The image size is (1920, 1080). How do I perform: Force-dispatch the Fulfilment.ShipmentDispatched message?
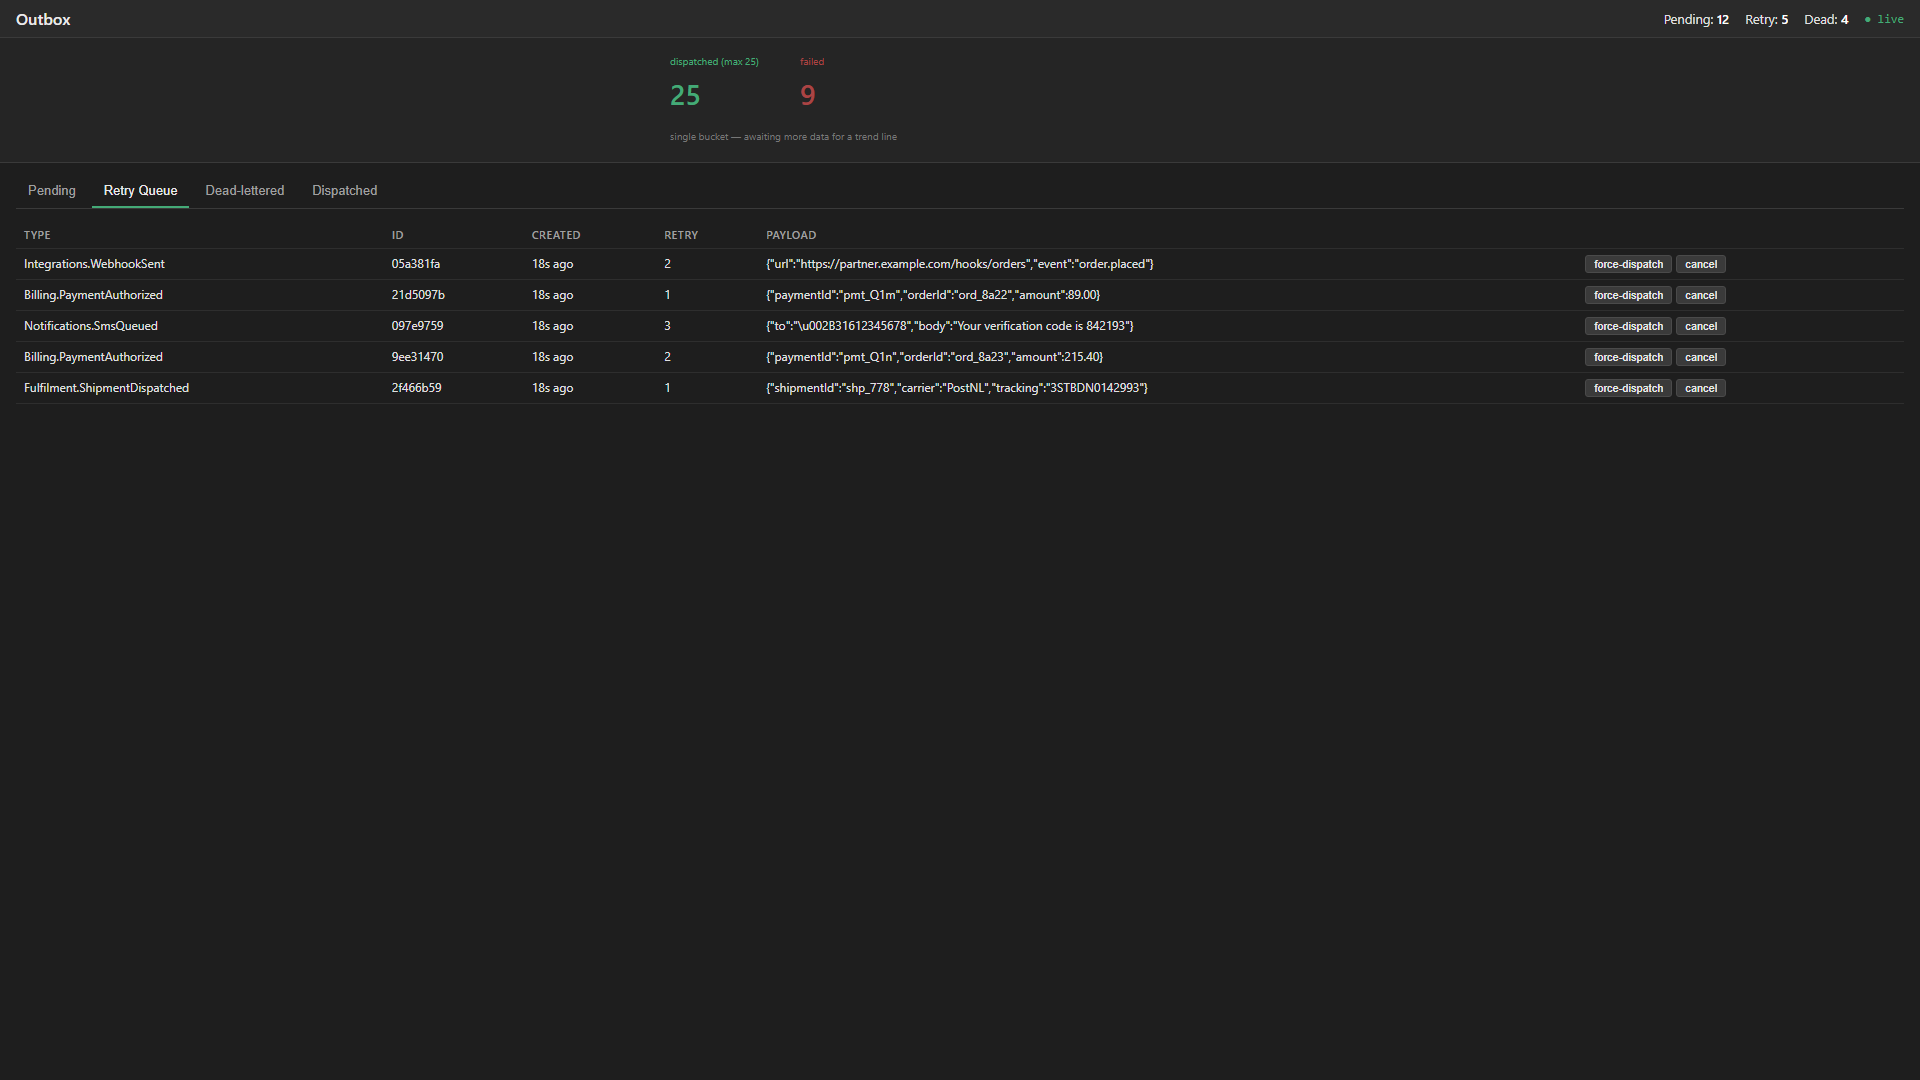1628,388
